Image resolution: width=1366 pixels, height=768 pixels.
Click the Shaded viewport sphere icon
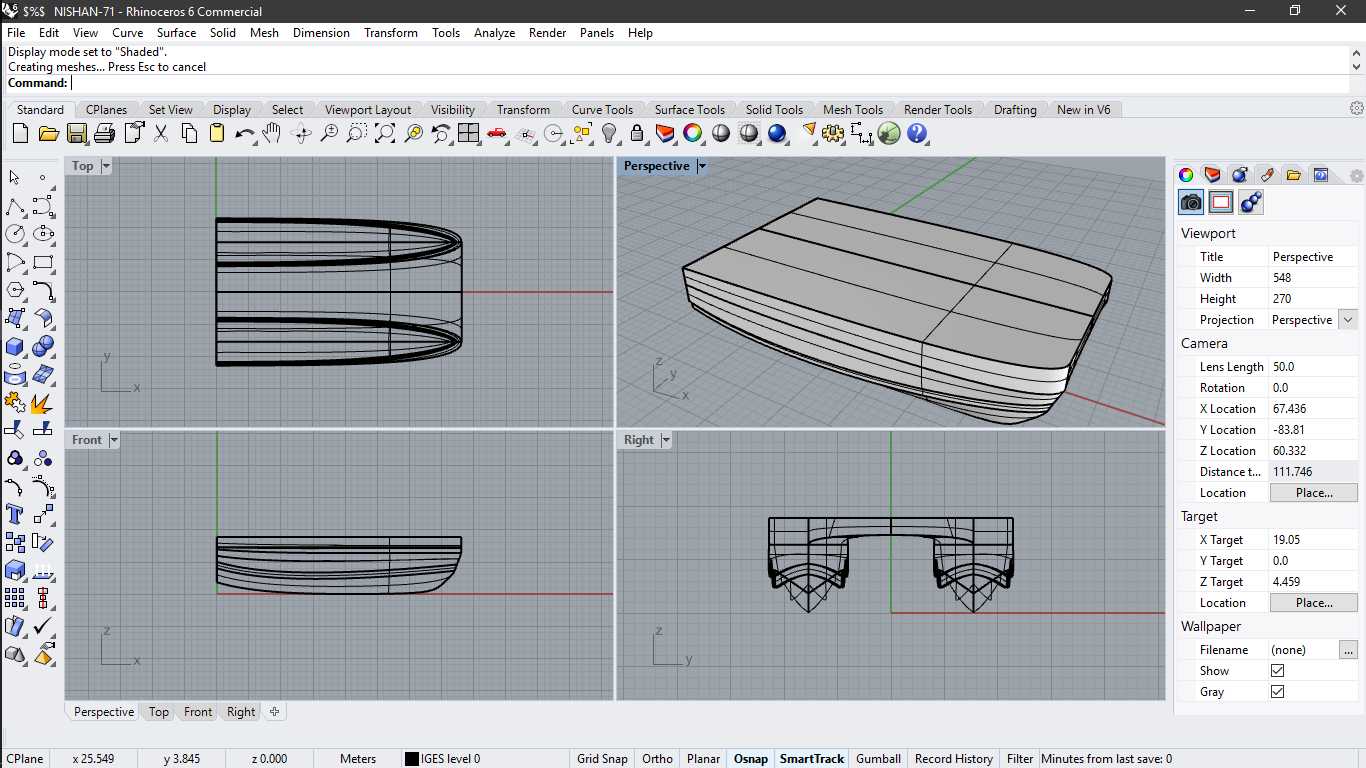(x=721, y=133)
